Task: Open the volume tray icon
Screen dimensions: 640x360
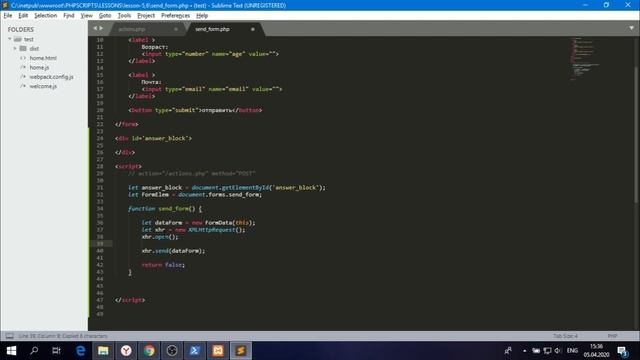Action: click(558, 351)
